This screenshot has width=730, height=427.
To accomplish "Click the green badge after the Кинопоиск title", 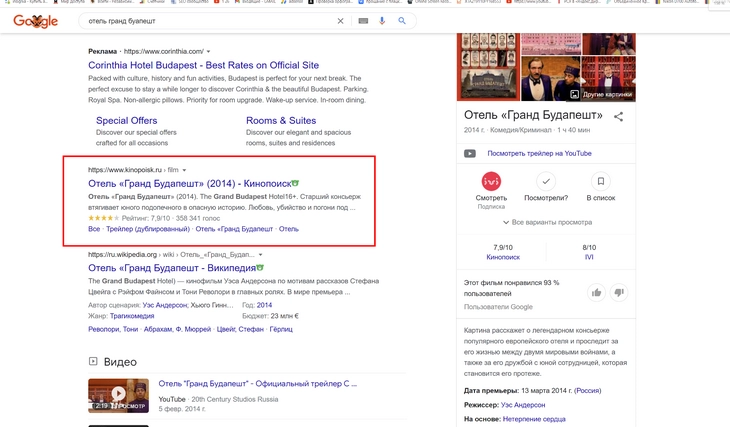I will pos(296,183).
